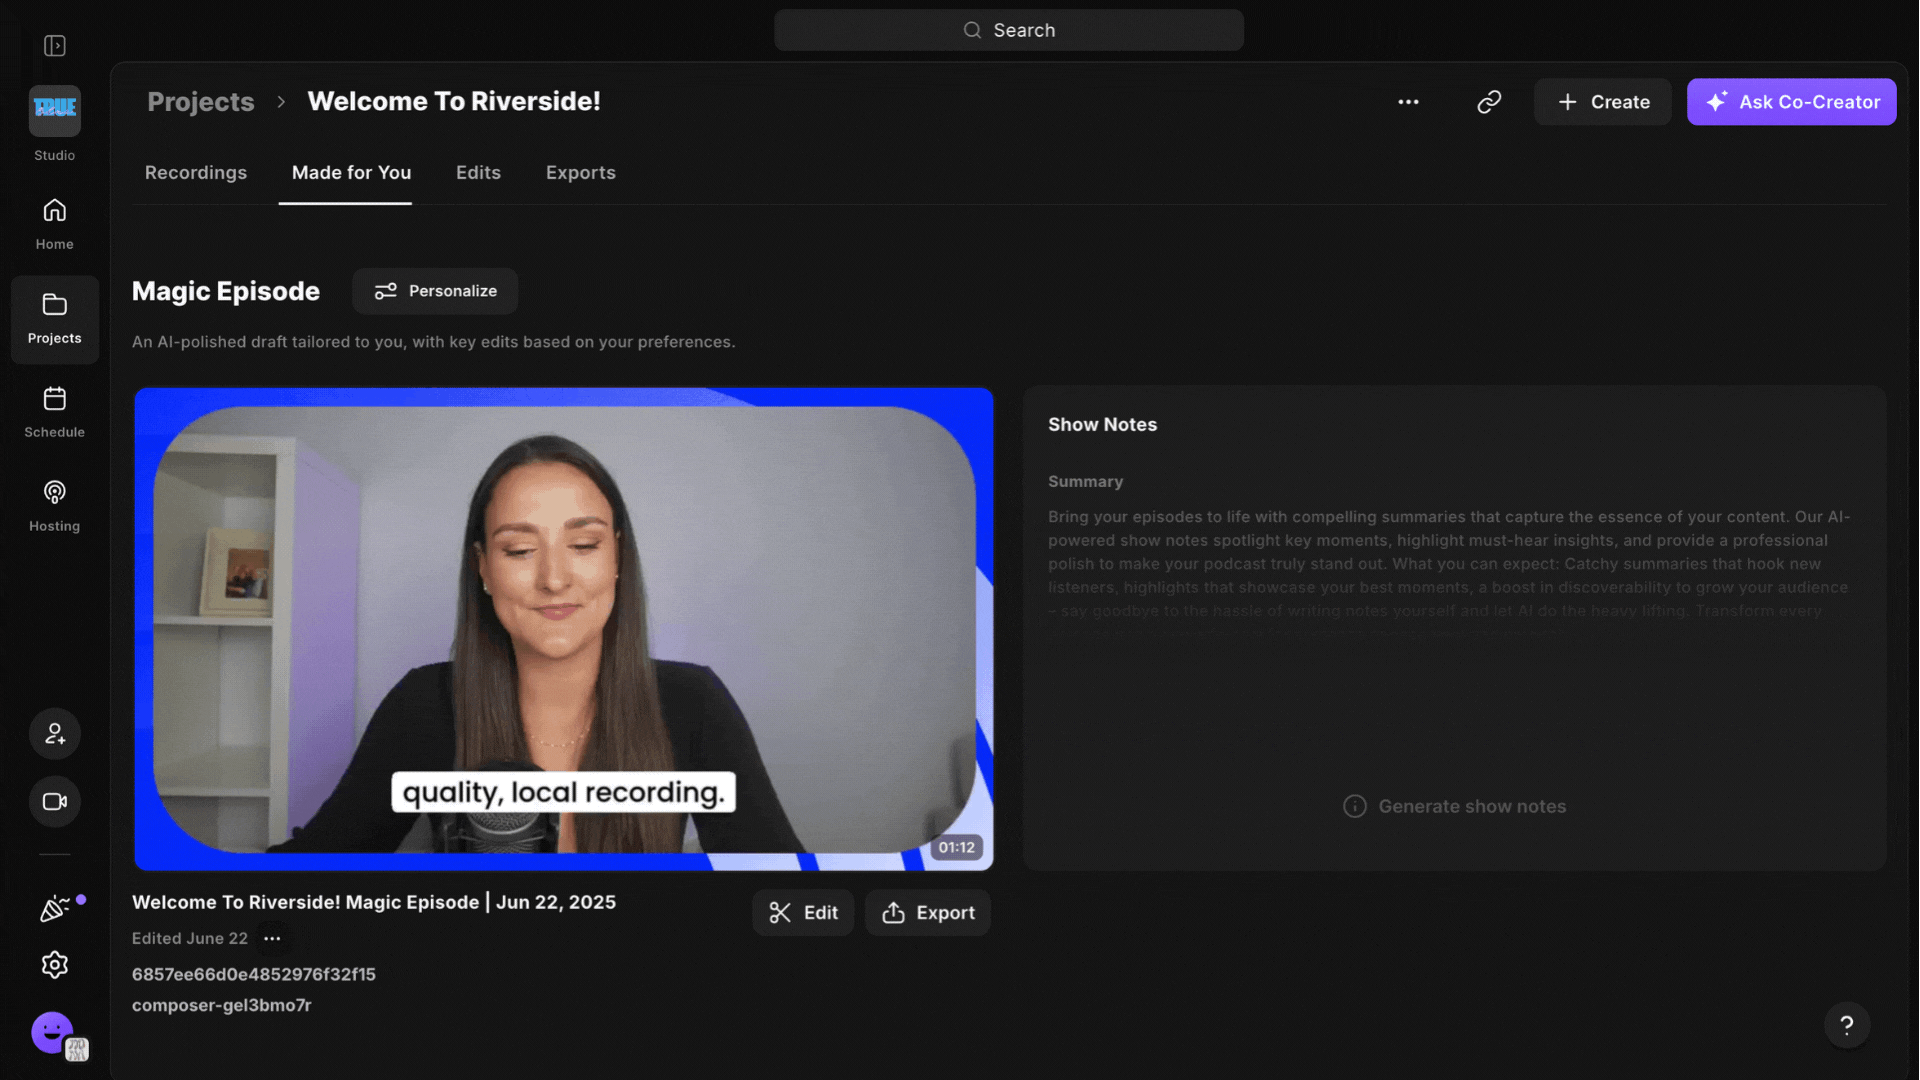The height and width of the screenshot is (1080, 1920).
Task: Switch to the Recordings tab
Action: tap(196, 173)
